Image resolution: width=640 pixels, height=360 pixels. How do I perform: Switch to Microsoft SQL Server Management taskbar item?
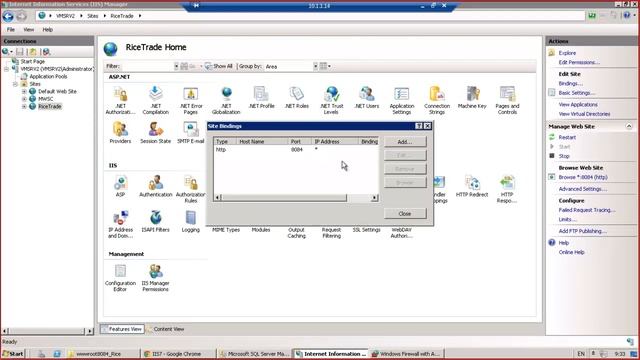254,354
